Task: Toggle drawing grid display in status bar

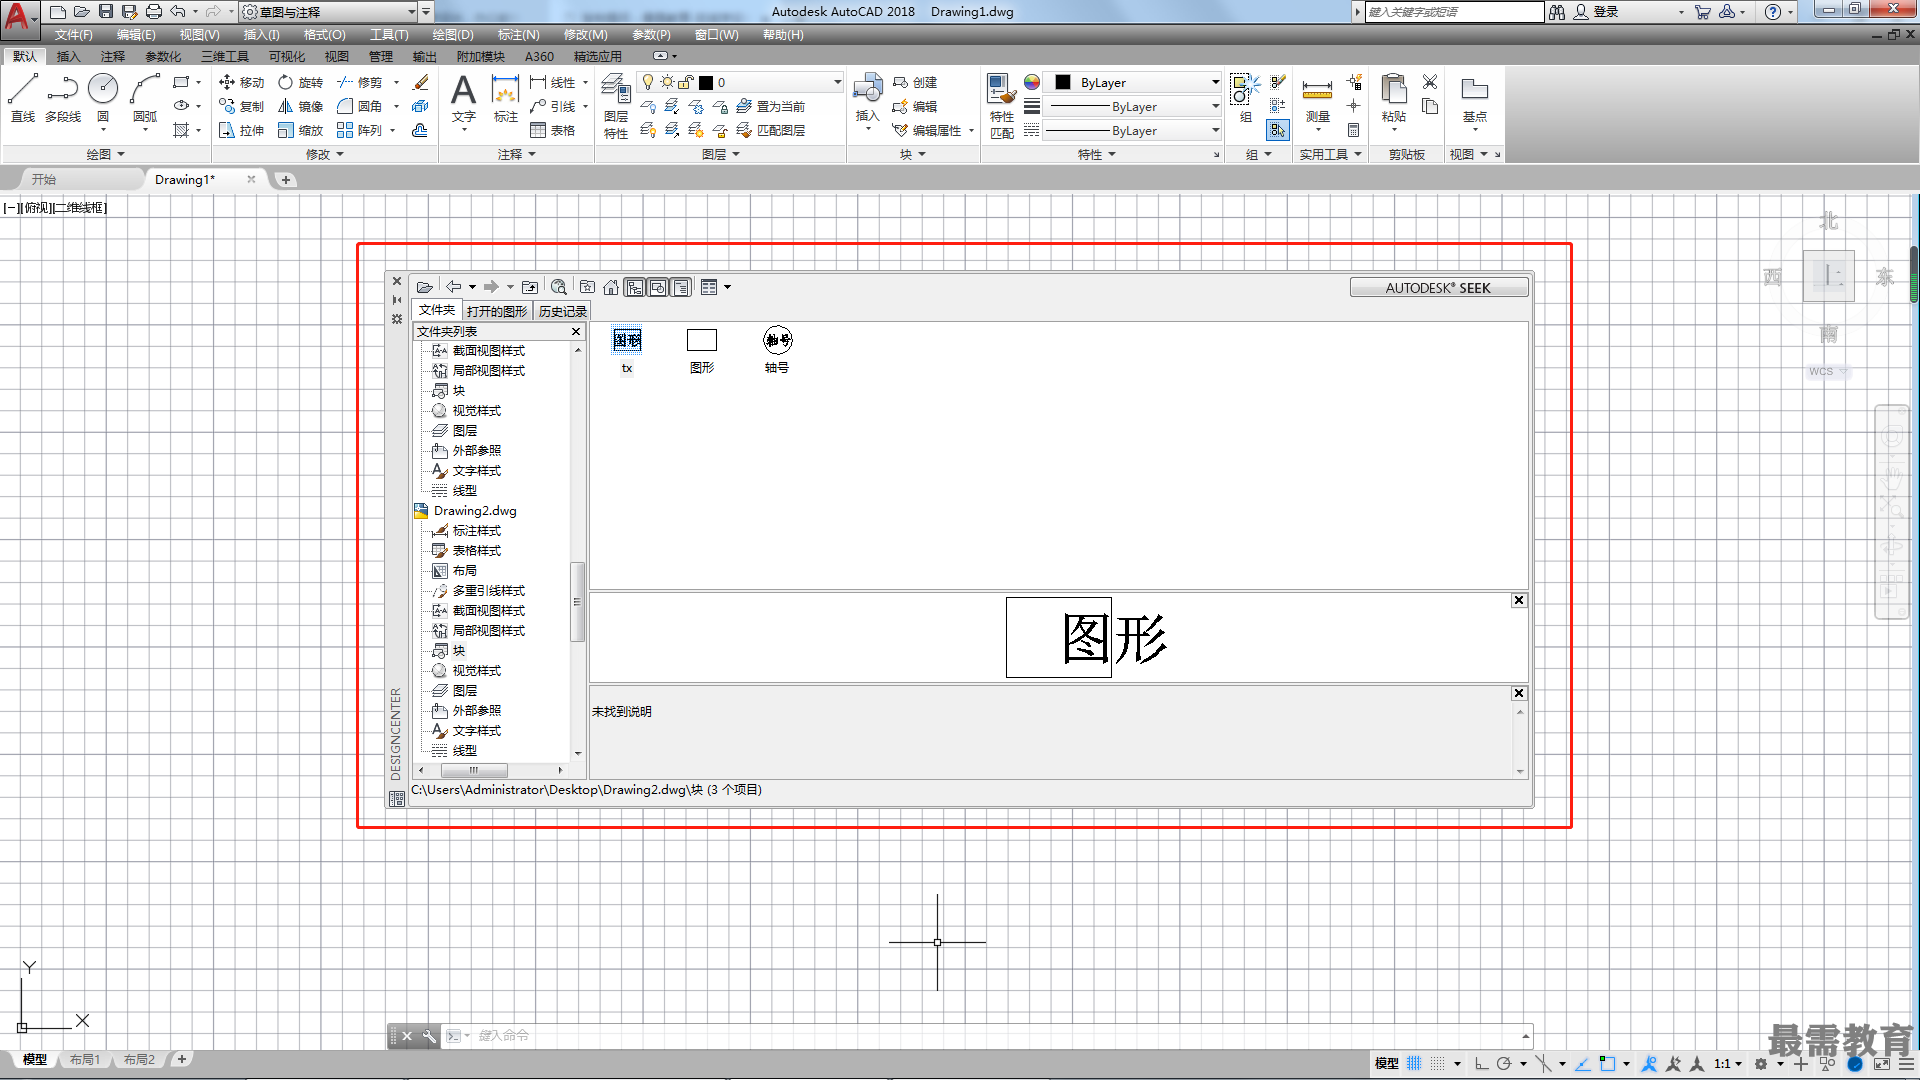Action: tap(1414, 1064)
